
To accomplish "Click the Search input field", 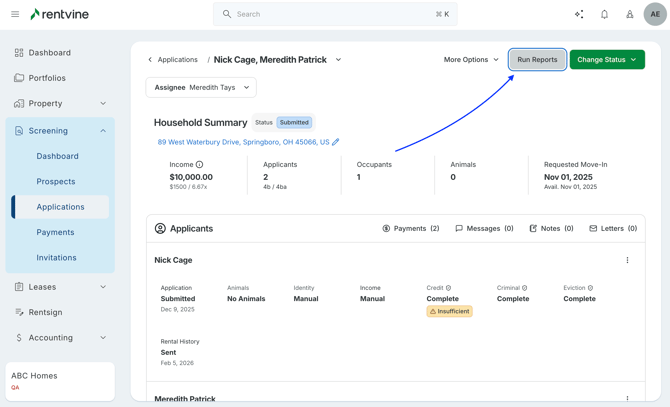I will click(335, 14).
